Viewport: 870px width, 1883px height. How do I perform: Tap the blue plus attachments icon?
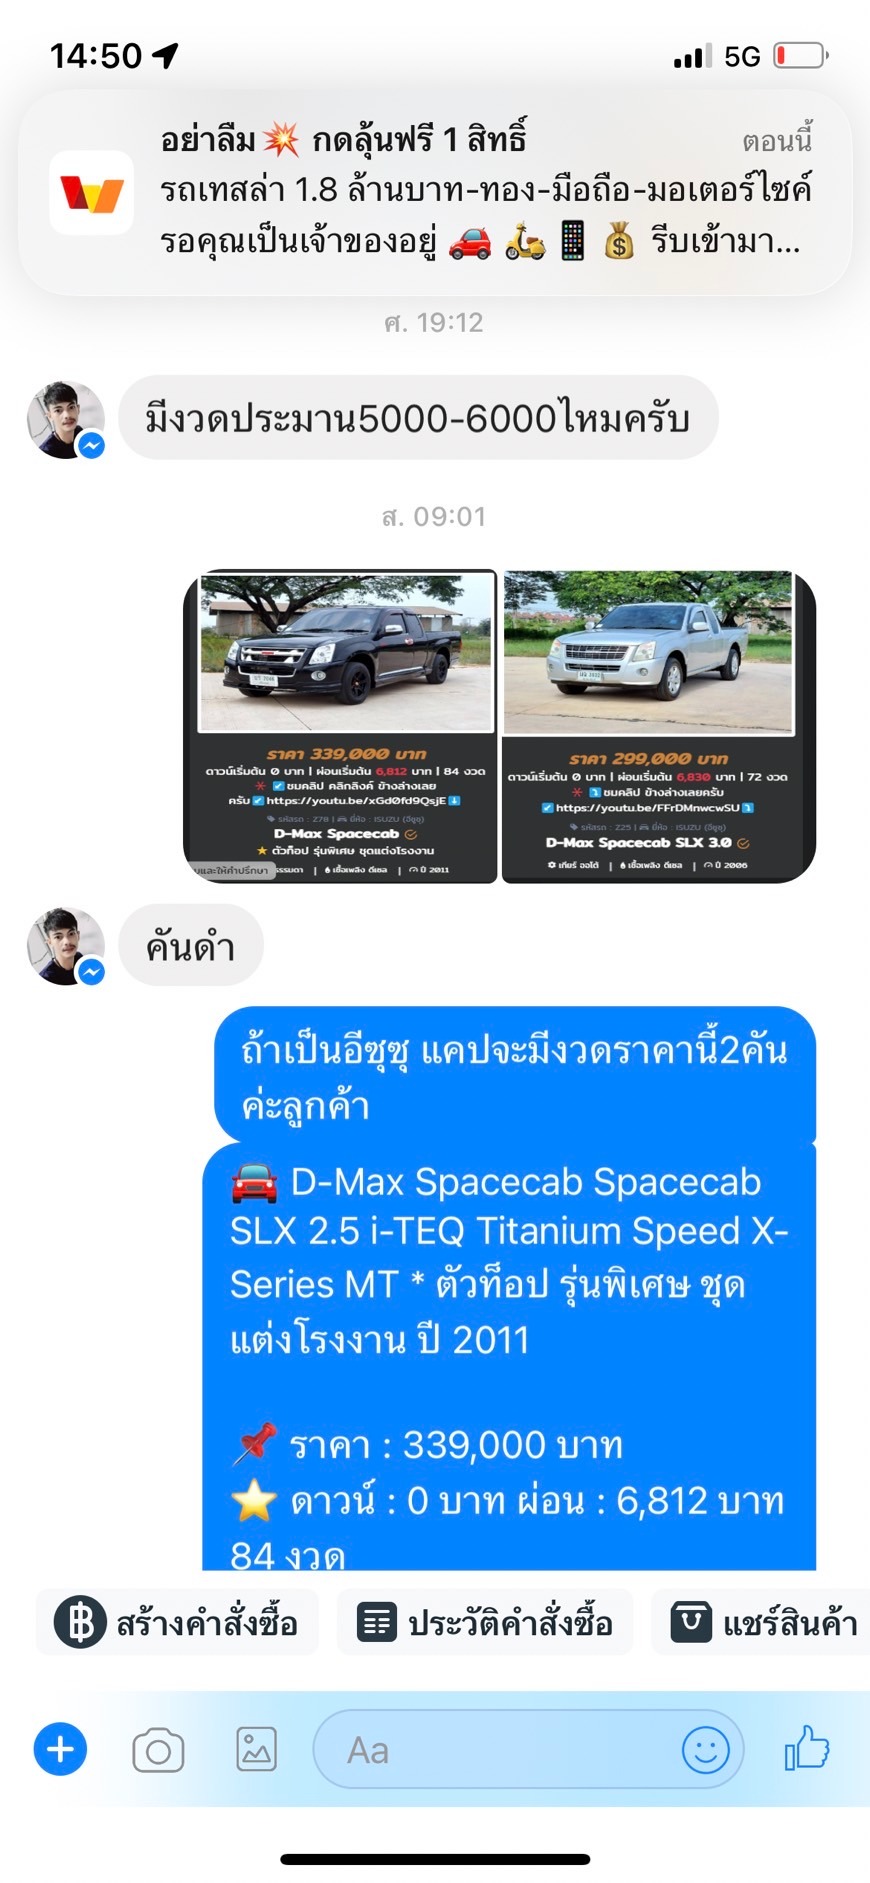pos(60,1749)
